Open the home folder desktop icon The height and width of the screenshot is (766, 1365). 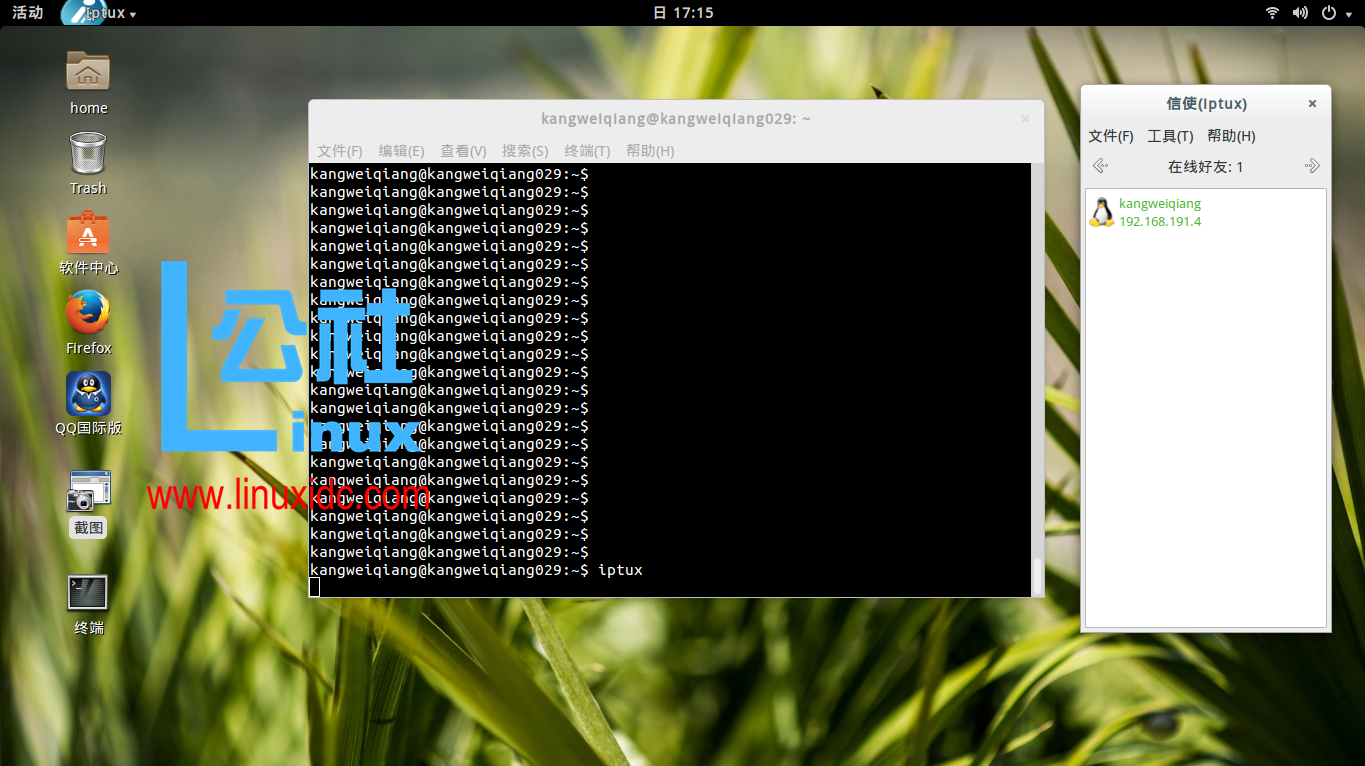click(88, 71)
